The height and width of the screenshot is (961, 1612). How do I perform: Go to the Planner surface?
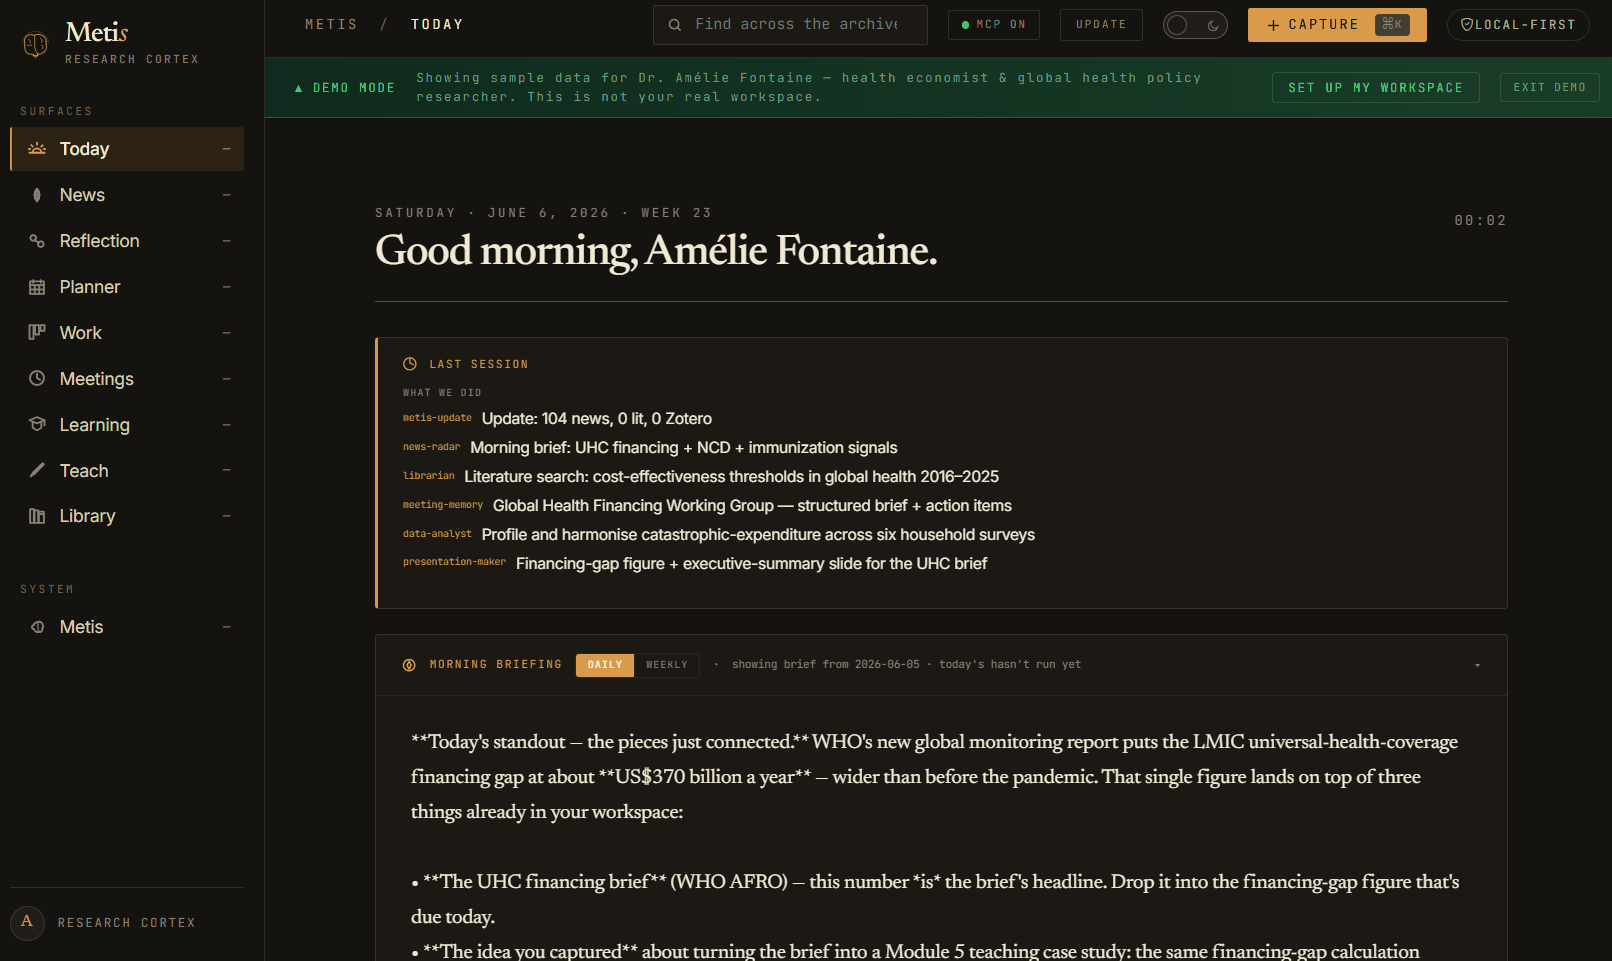(x=127, y=287)
